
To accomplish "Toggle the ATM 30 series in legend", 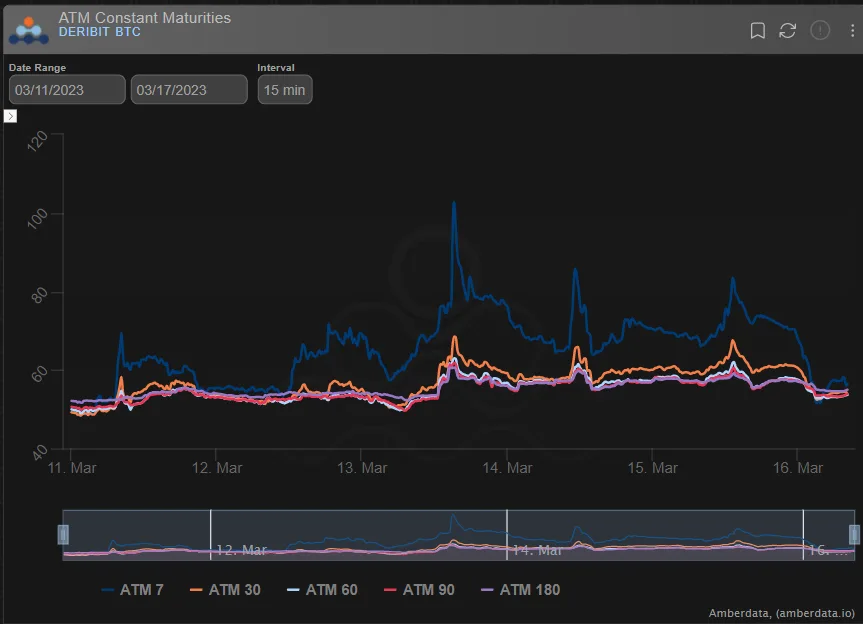I will point(225,590).
